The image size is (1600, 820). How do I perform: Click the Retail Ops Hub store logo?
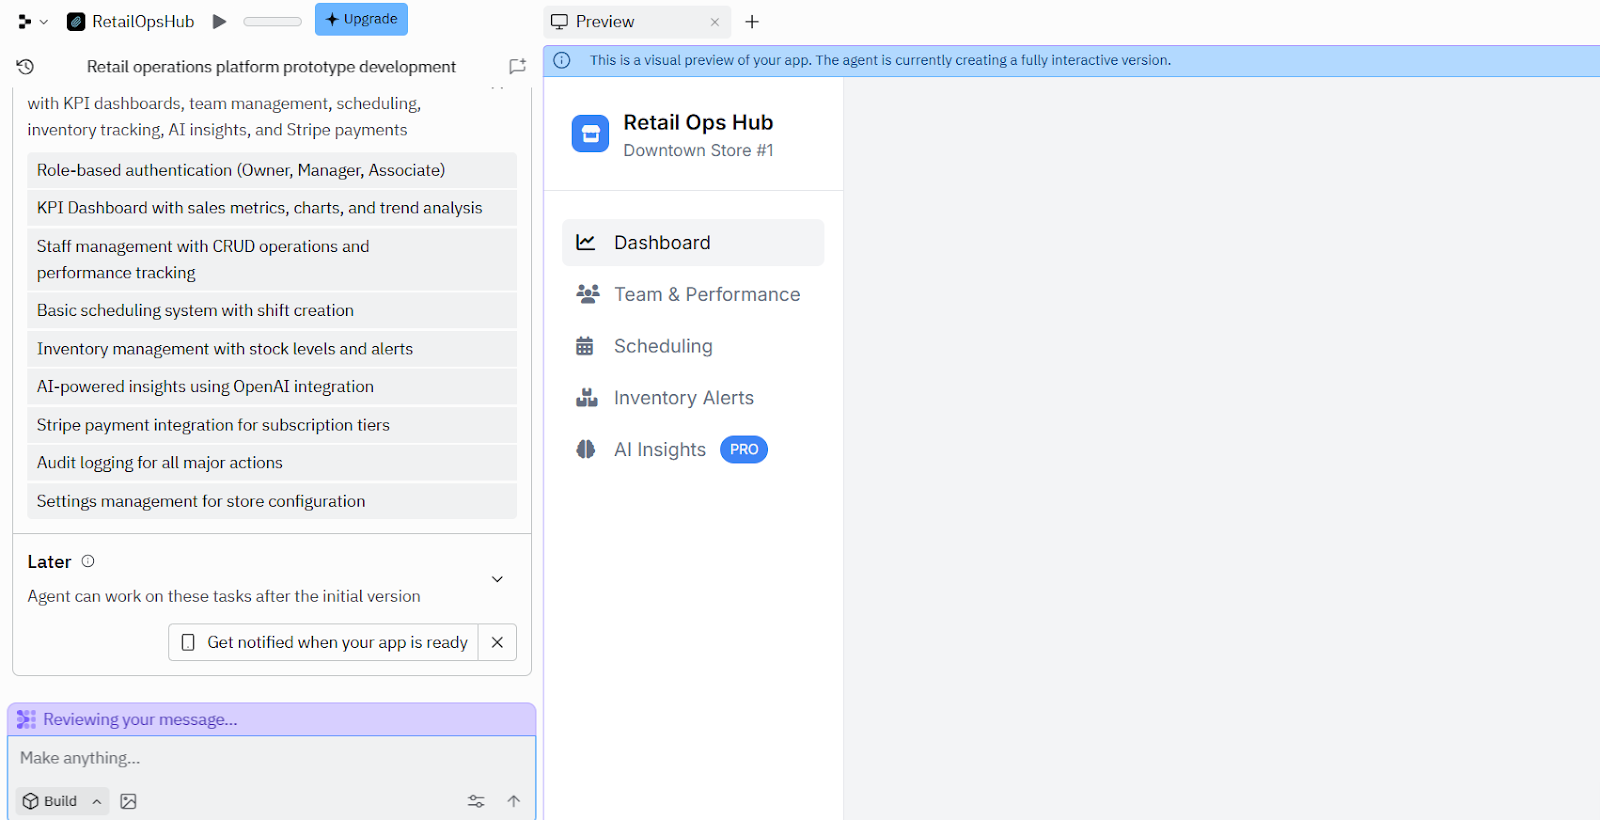590,134
